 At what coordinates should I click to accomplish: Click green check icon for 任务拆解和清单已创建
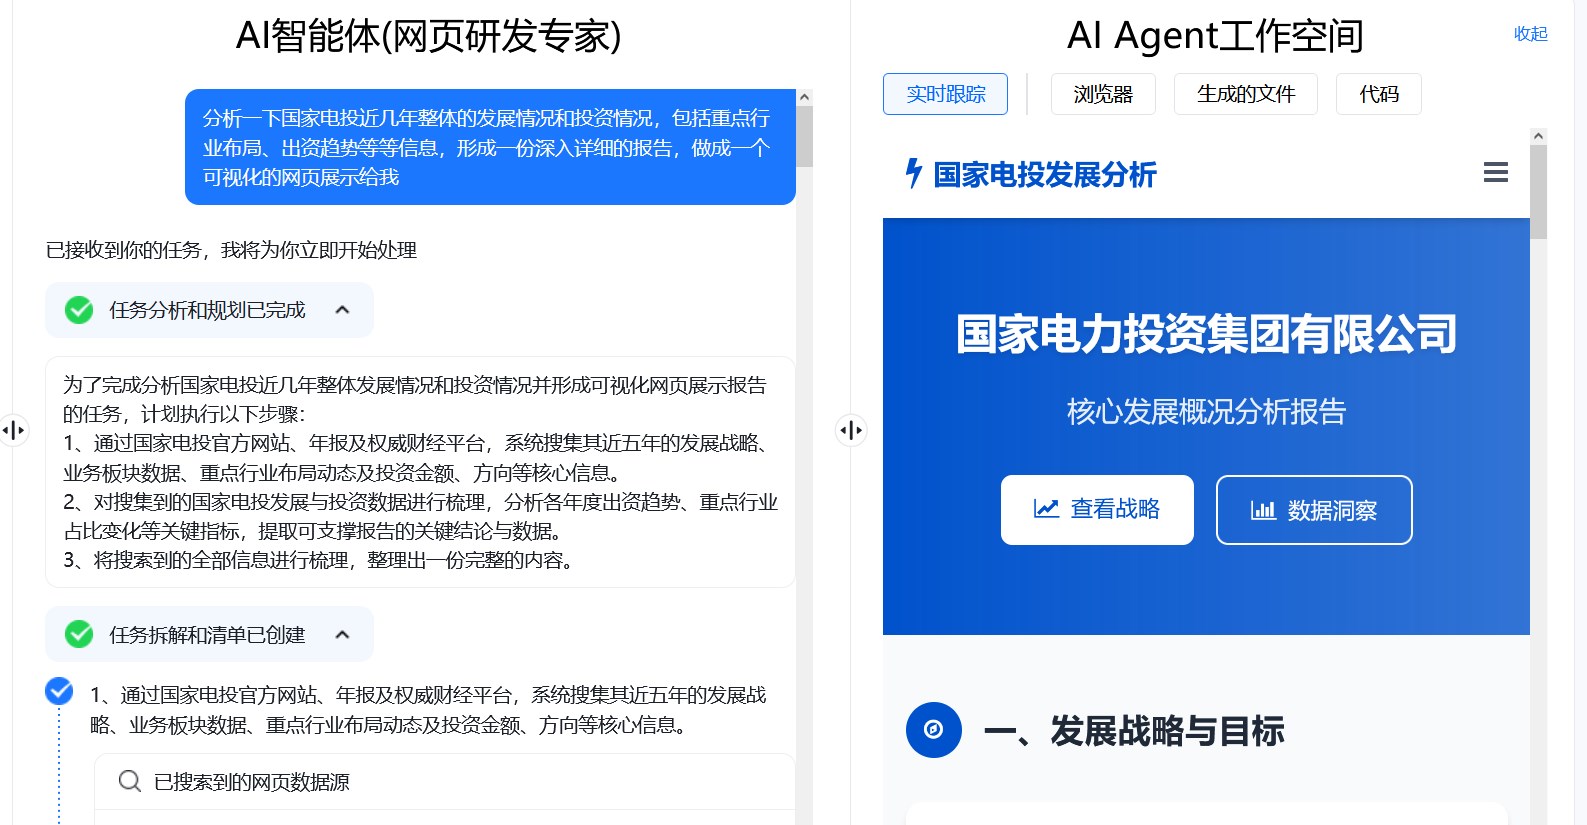79,634
